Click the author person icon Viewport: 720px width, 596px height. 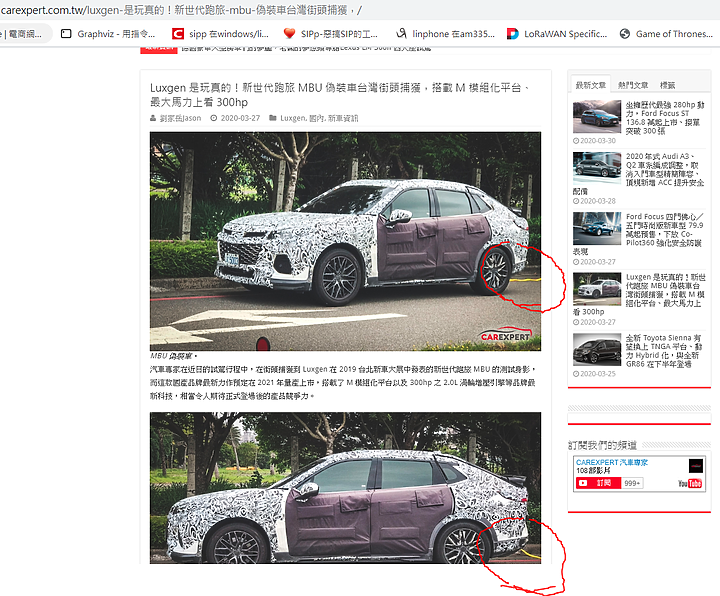(x=153, y=118)
